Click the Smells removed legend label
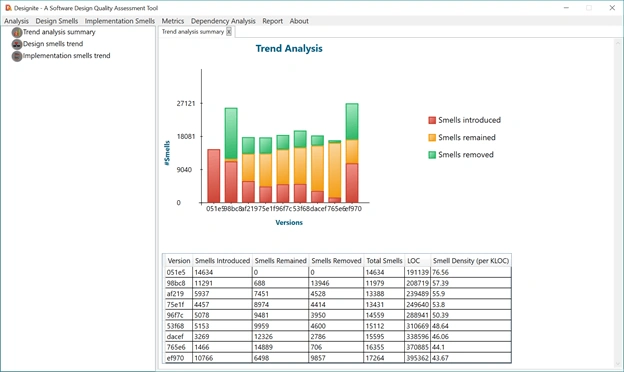The image size is (624, 372). click(x=466, y=155)
